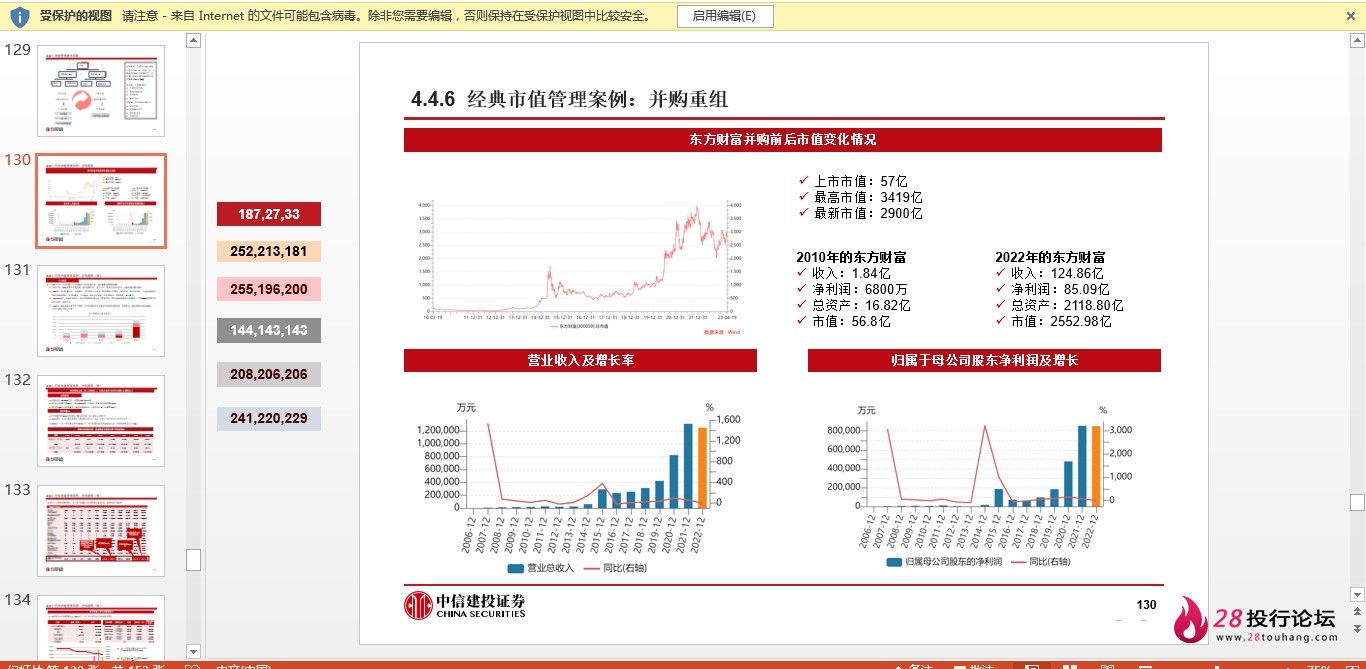Open slide 131 thumbnail
The width and height of the screenshot is (1366, 669).
[101, 310]
